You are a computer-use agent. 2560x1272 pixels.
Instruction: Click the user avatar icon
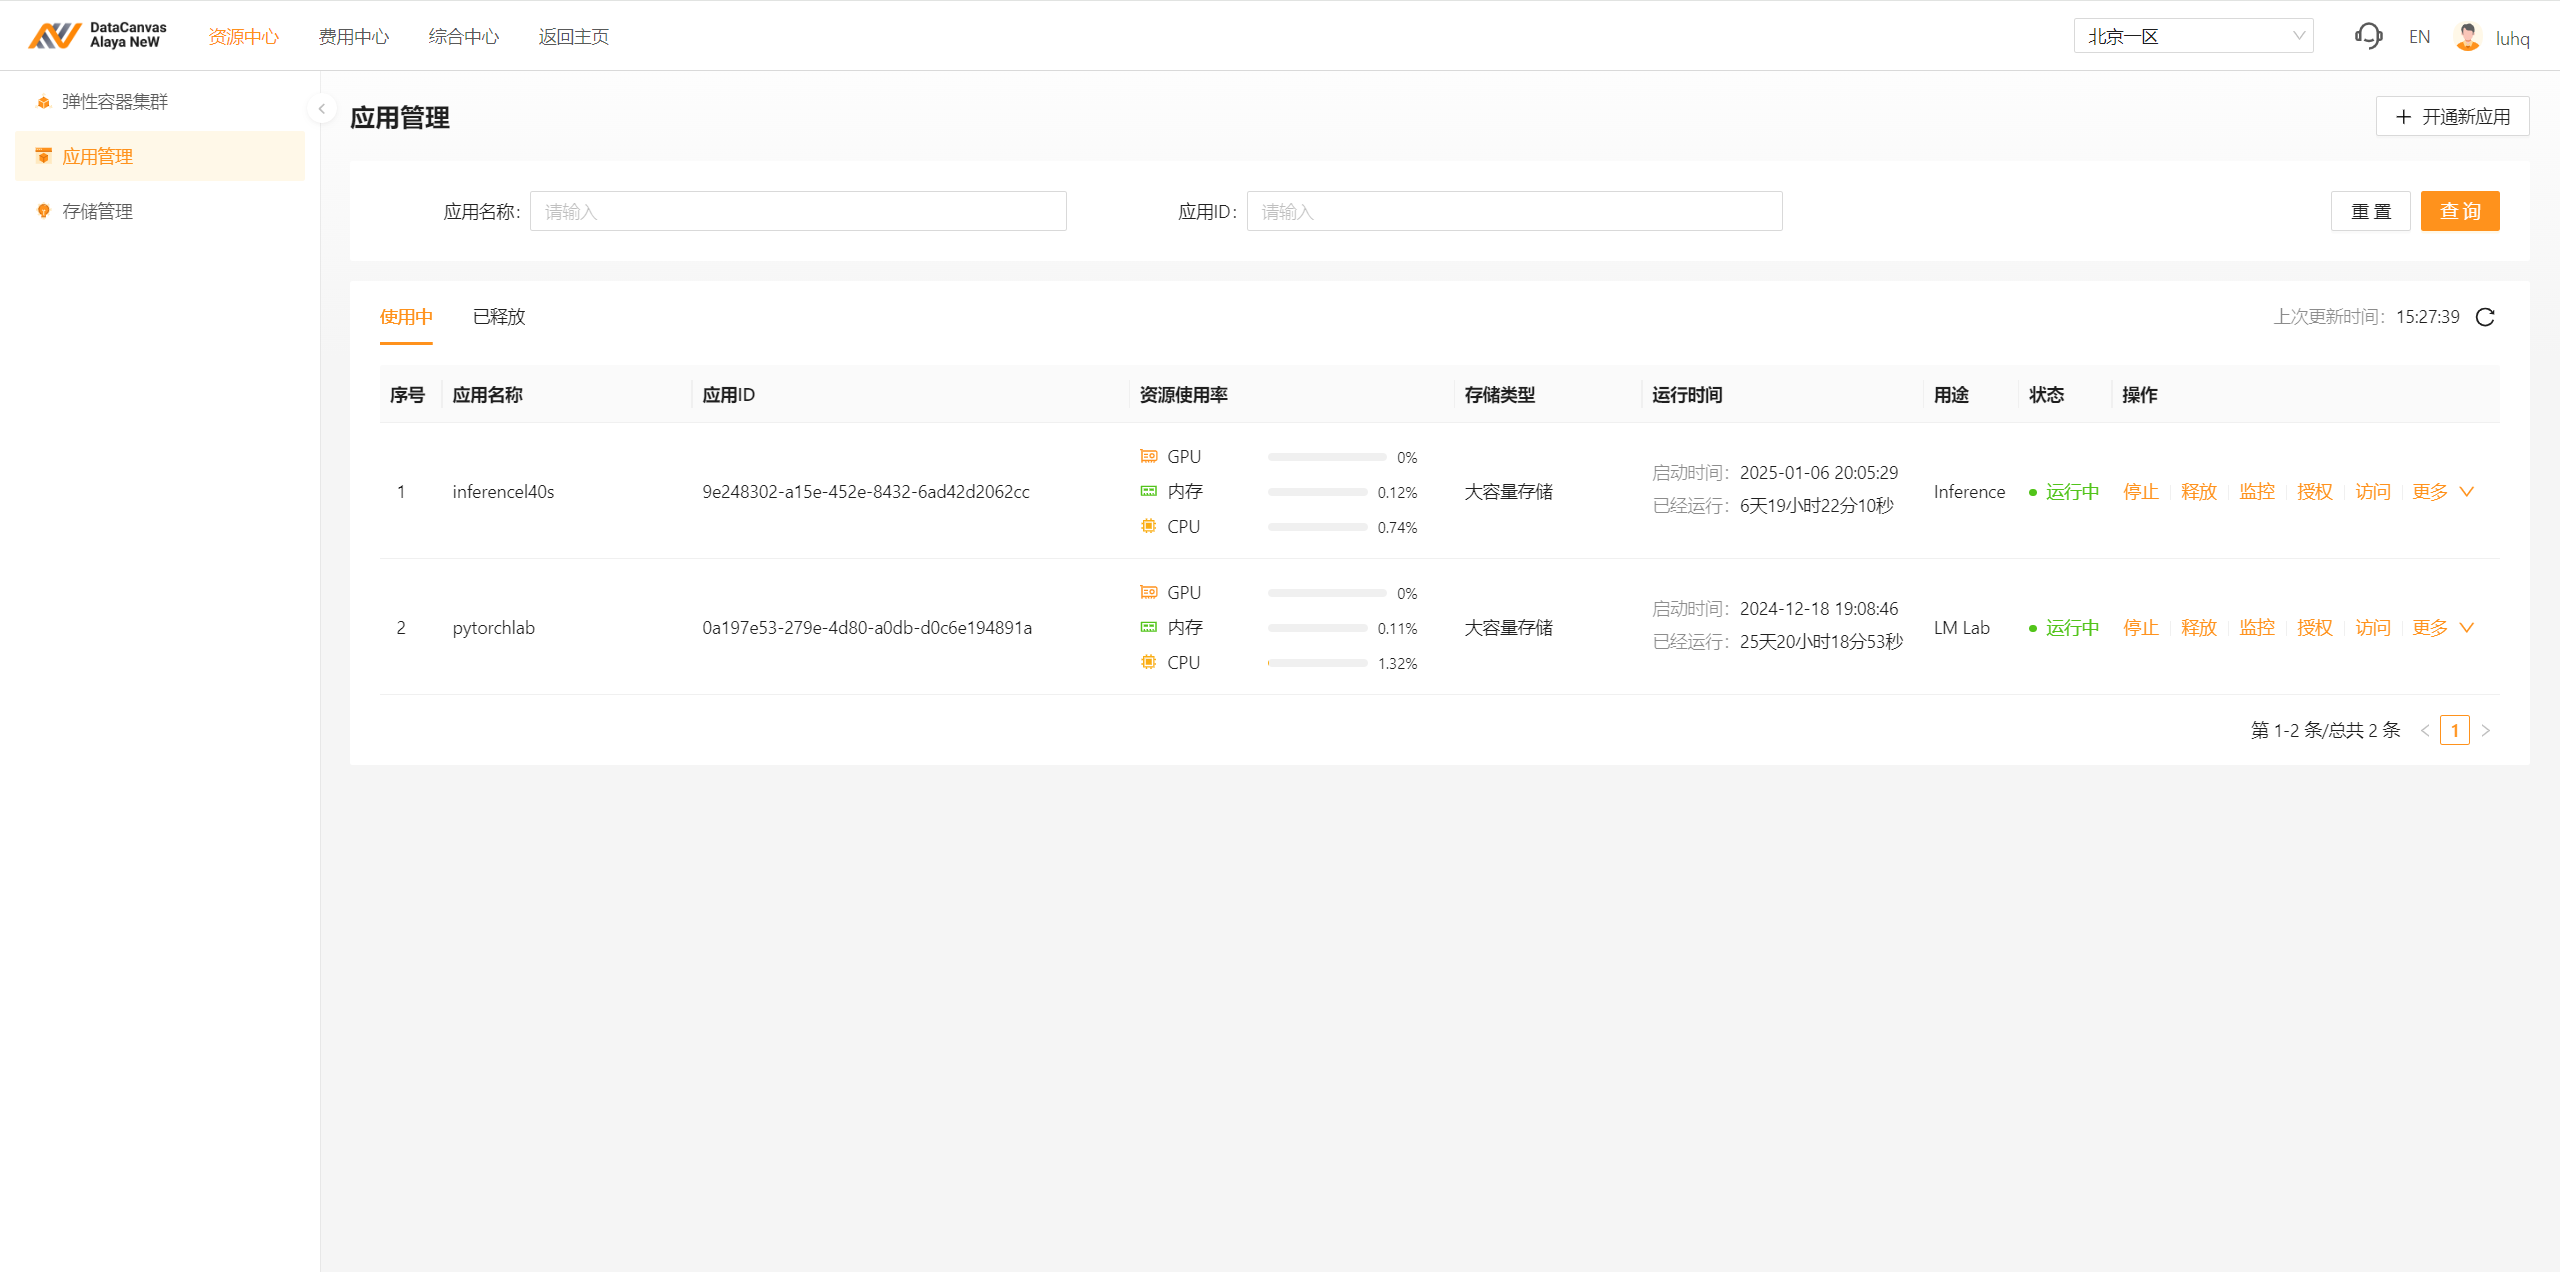[2467, 37]
